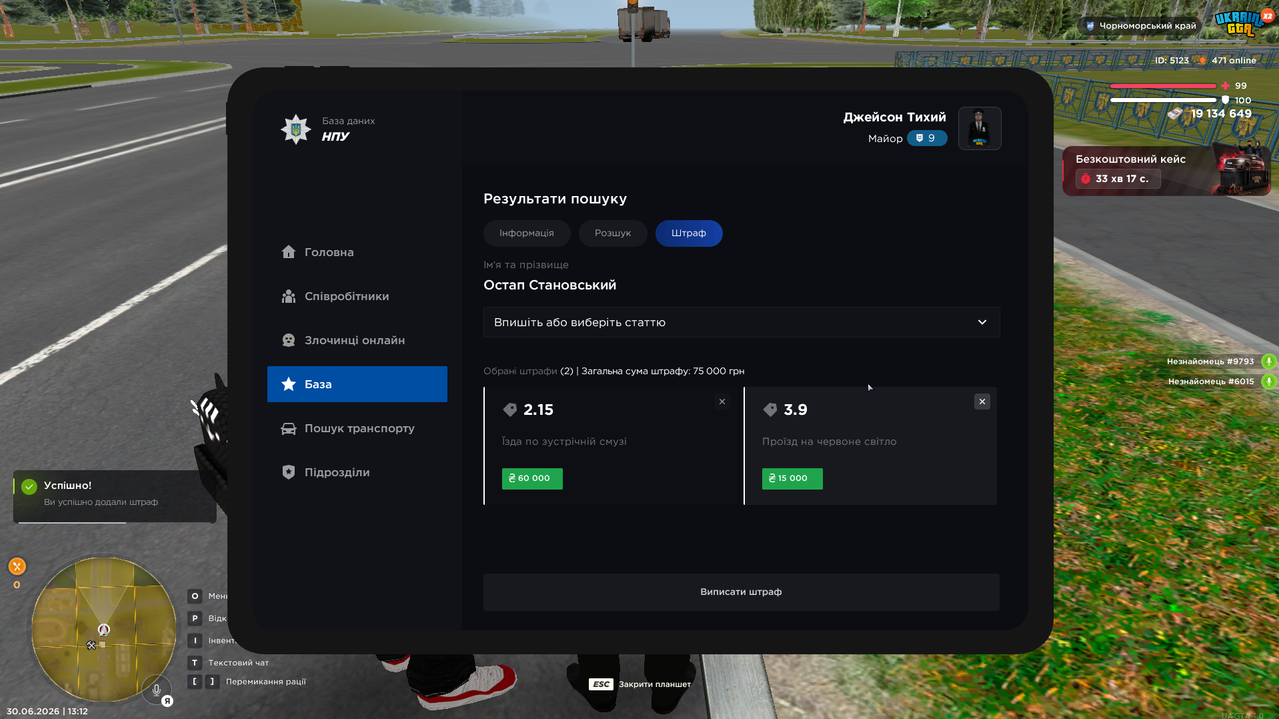Click the microphone icon near the minimap
Image resolution: width=1279 pixels, height=719 pixels.
[x=155, y=689]
